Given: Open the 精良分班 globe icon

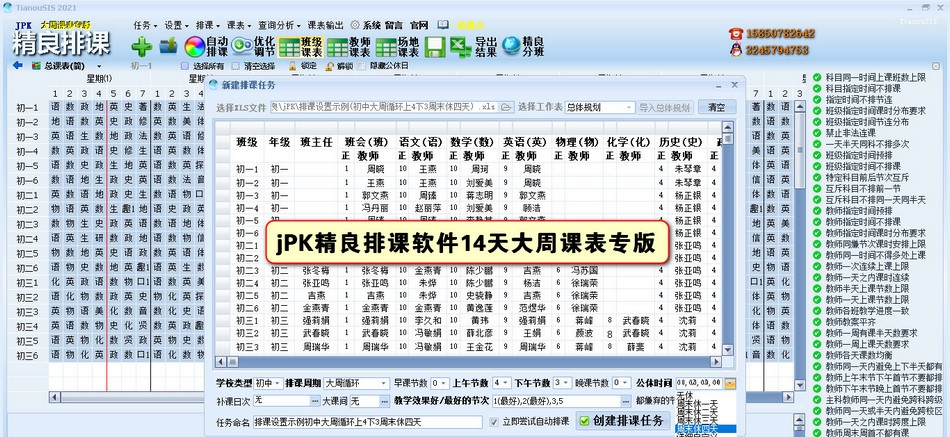Looking at the screenshot, I should pyautogui.click(x=523, y=47).
